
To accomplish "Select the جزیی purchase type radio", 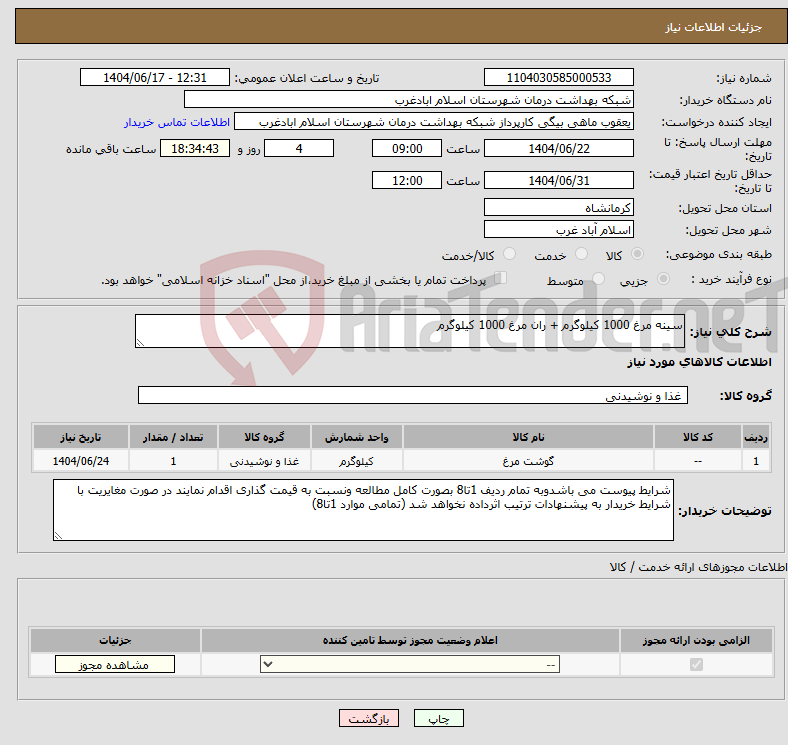I will click(x=663, y=278).
